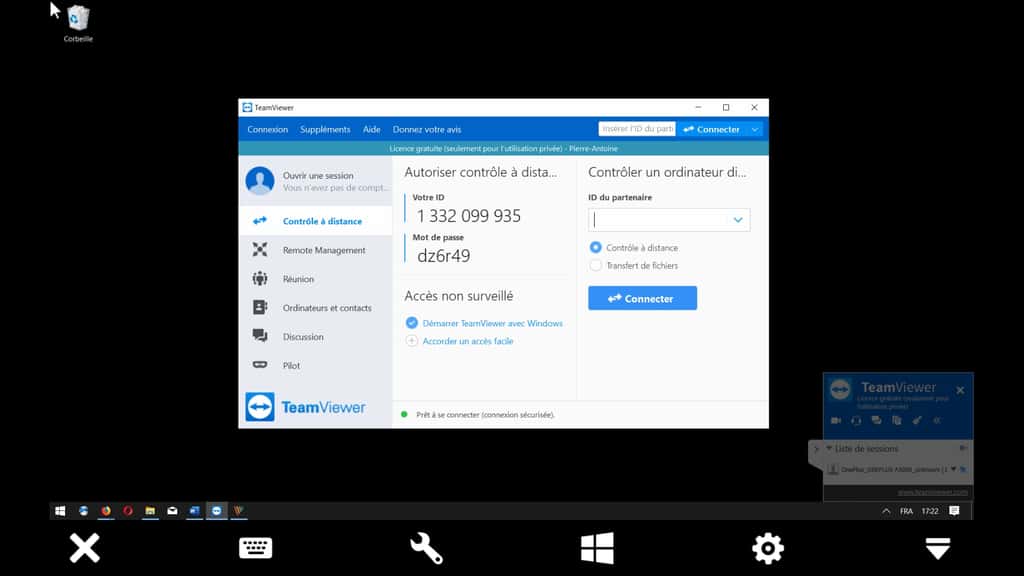Click the partner ID field in top bar

click(x=637, y=129)
